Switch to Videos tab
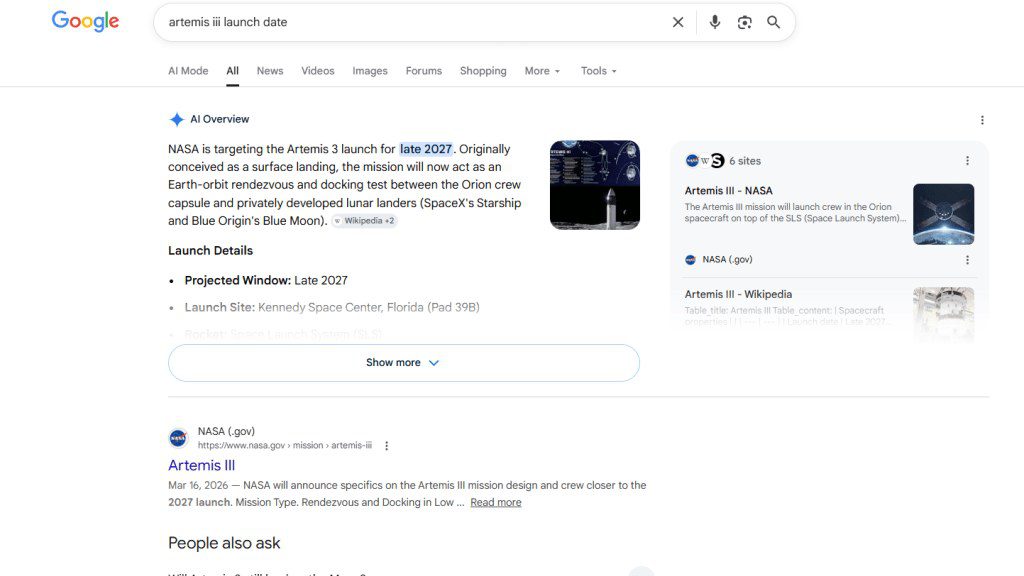 click(x=317, y=71)
